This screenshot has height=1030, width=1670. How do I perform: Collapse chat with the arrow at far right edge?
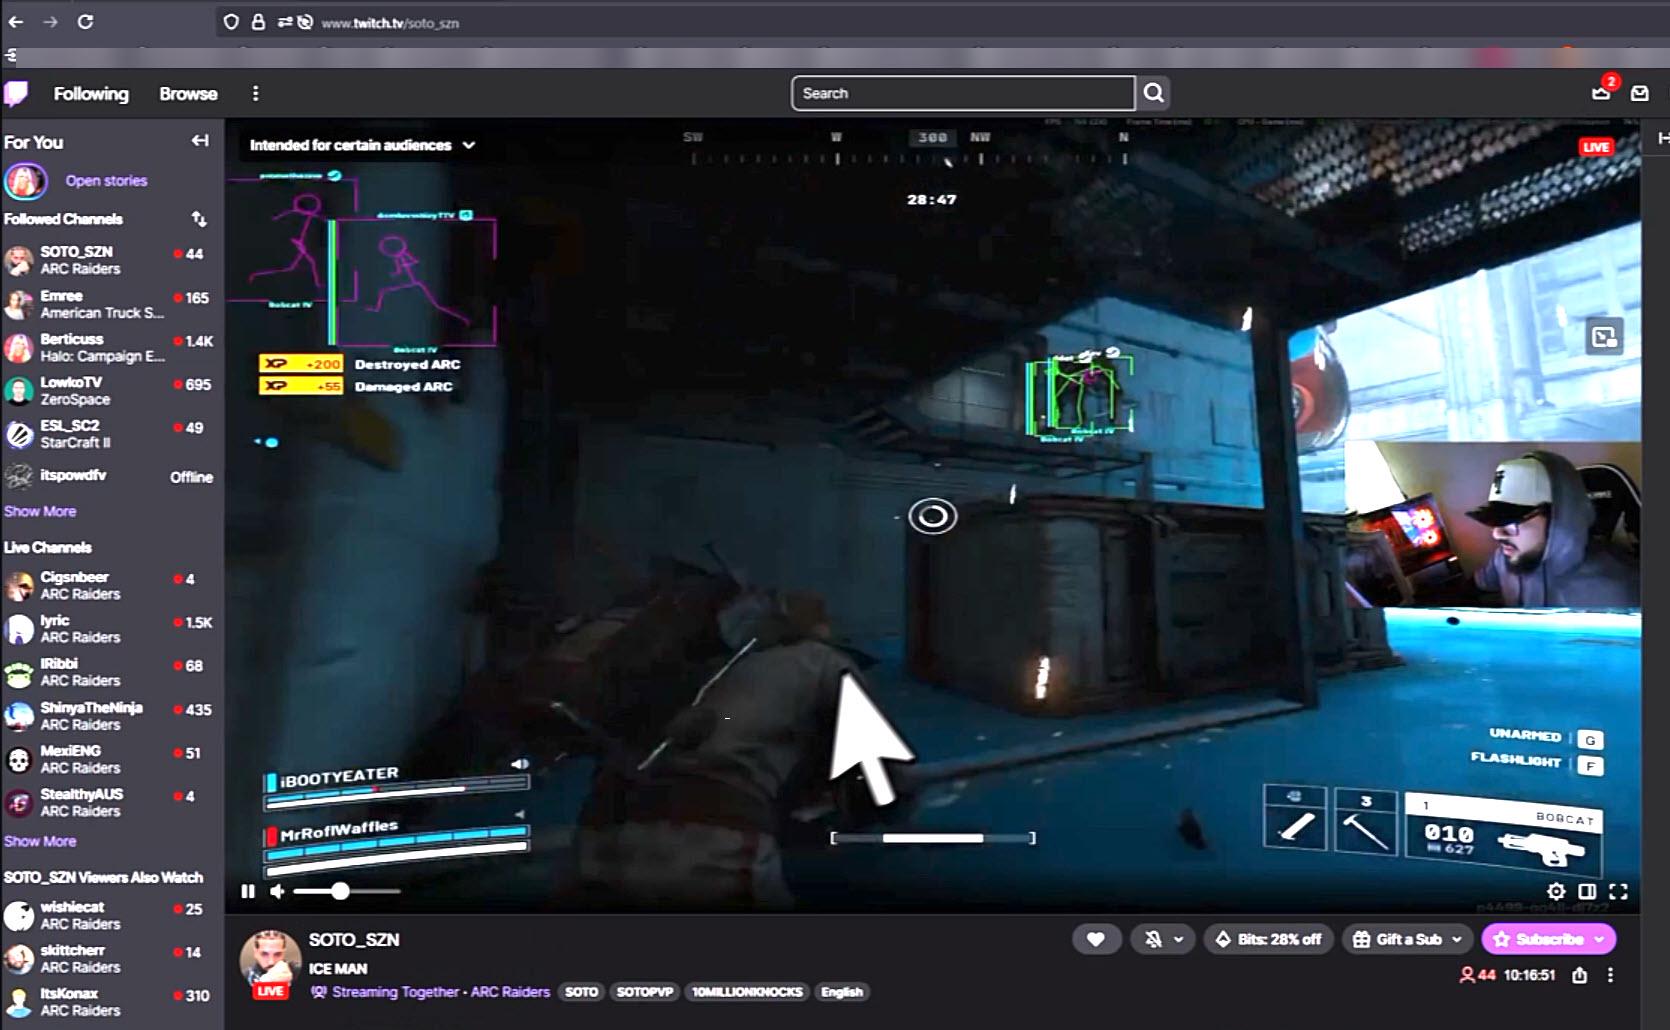1662,138
